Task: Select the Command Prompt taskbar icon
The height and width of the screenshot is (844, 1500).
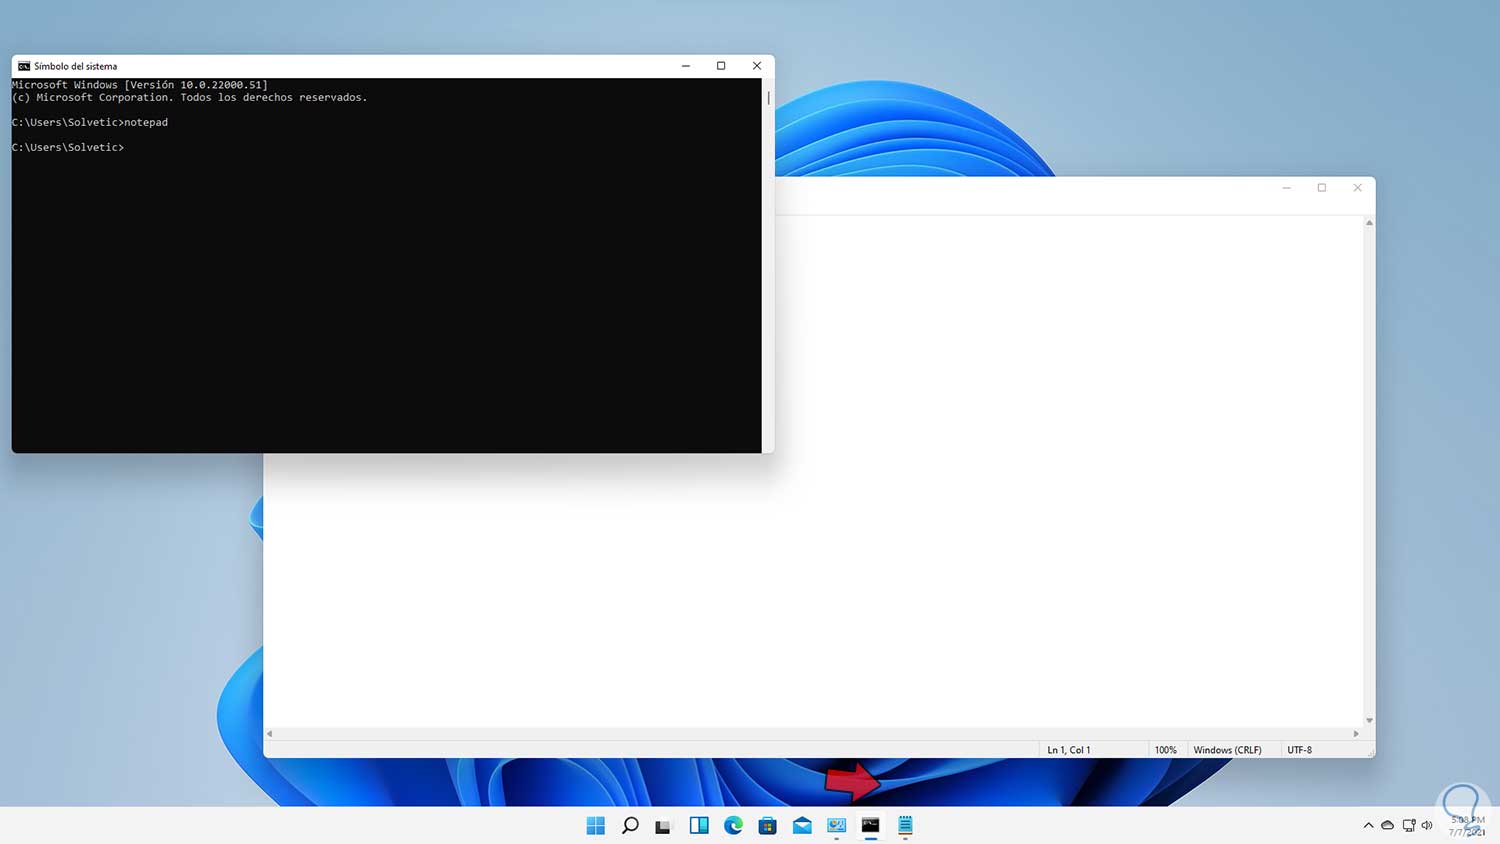Action: coord(871,825)
